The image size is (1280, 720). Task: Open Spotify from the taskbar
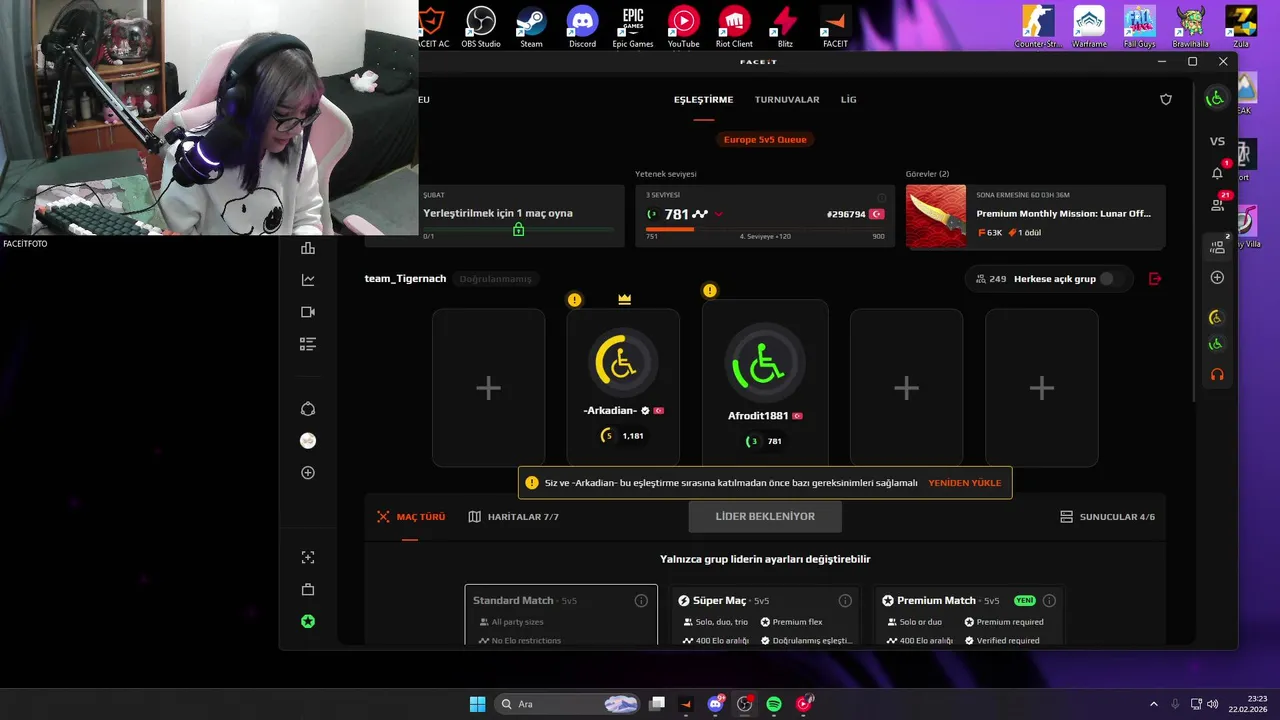tap(774, 704)
